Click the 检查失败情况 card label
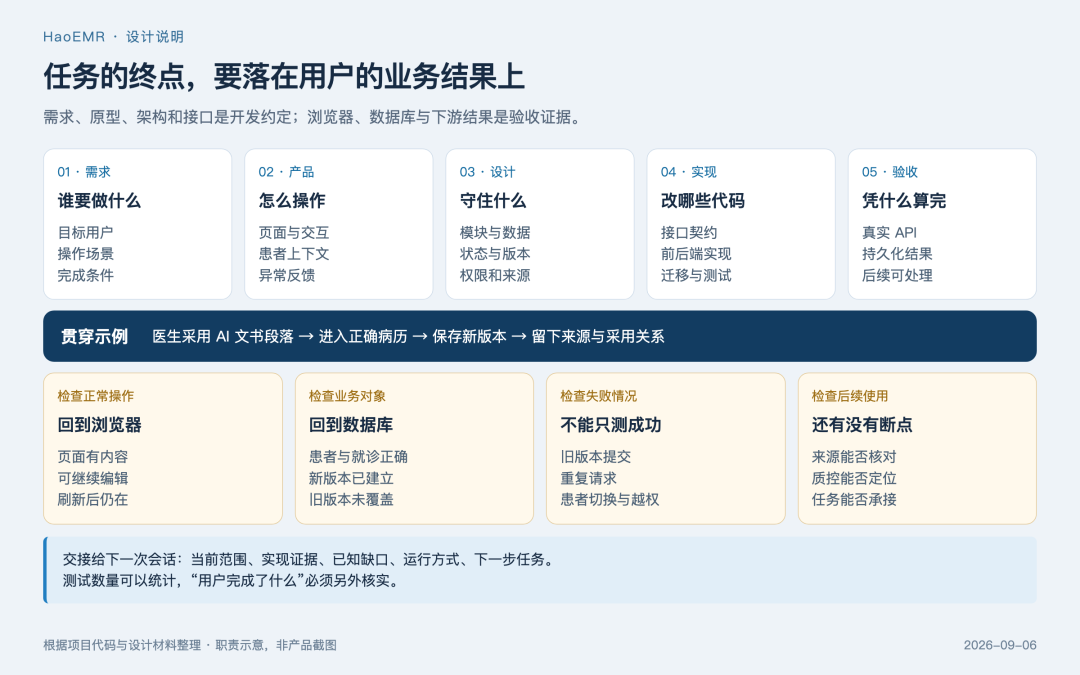 point(599,396)
